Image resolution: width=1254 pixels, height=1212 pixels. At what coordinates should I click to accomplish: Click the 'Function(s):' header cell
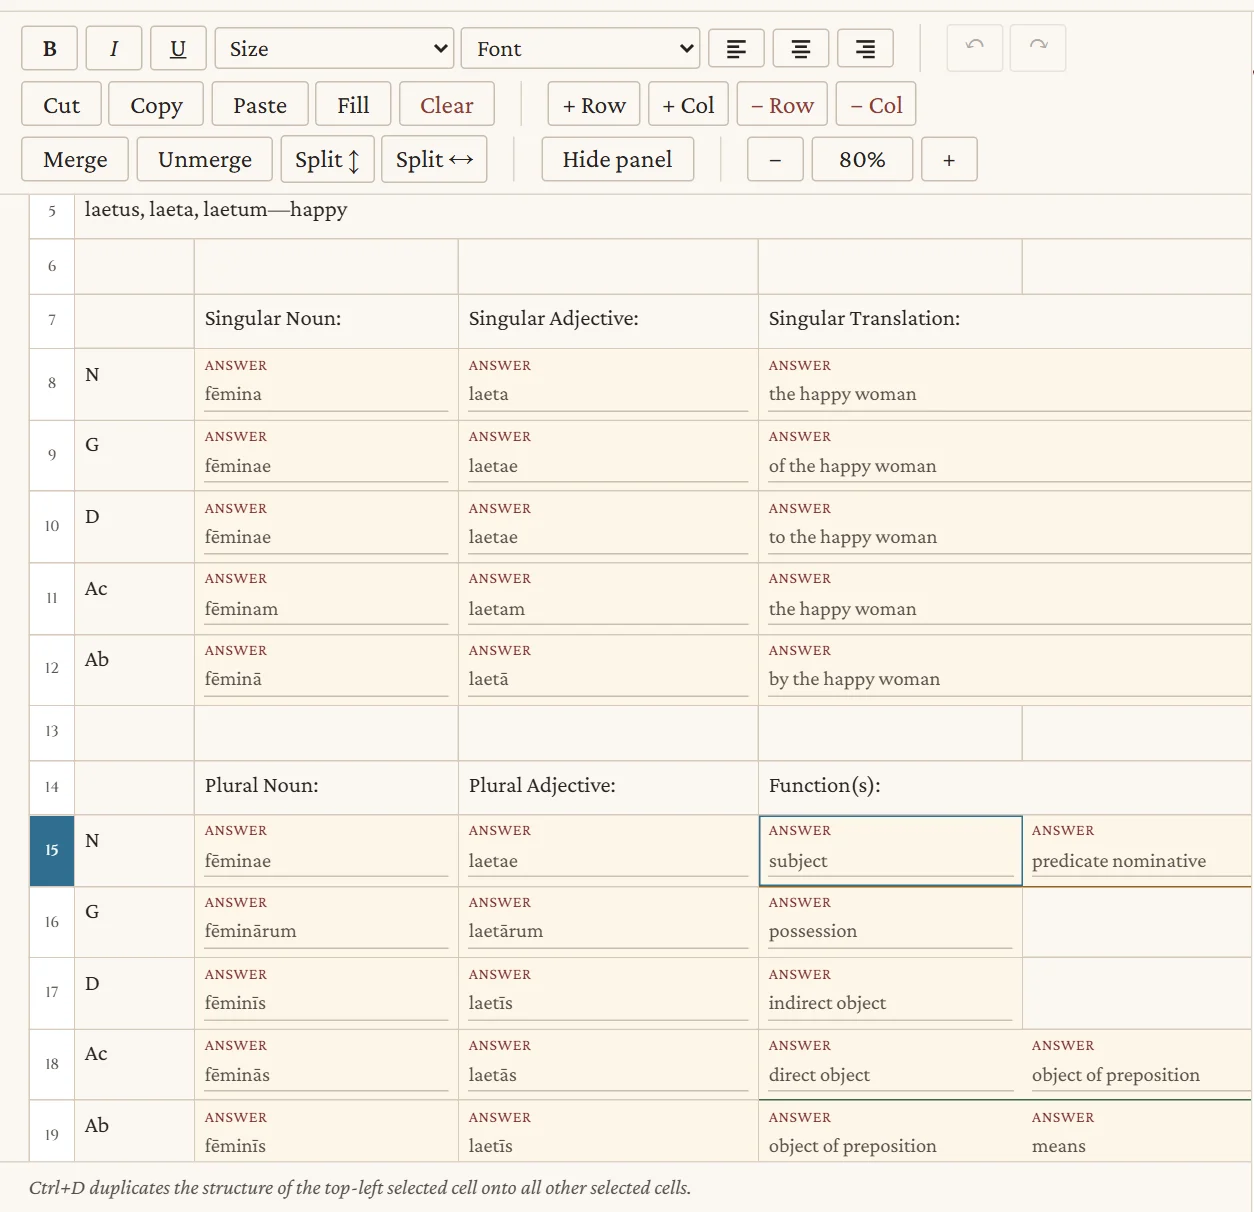[1005, 787]
